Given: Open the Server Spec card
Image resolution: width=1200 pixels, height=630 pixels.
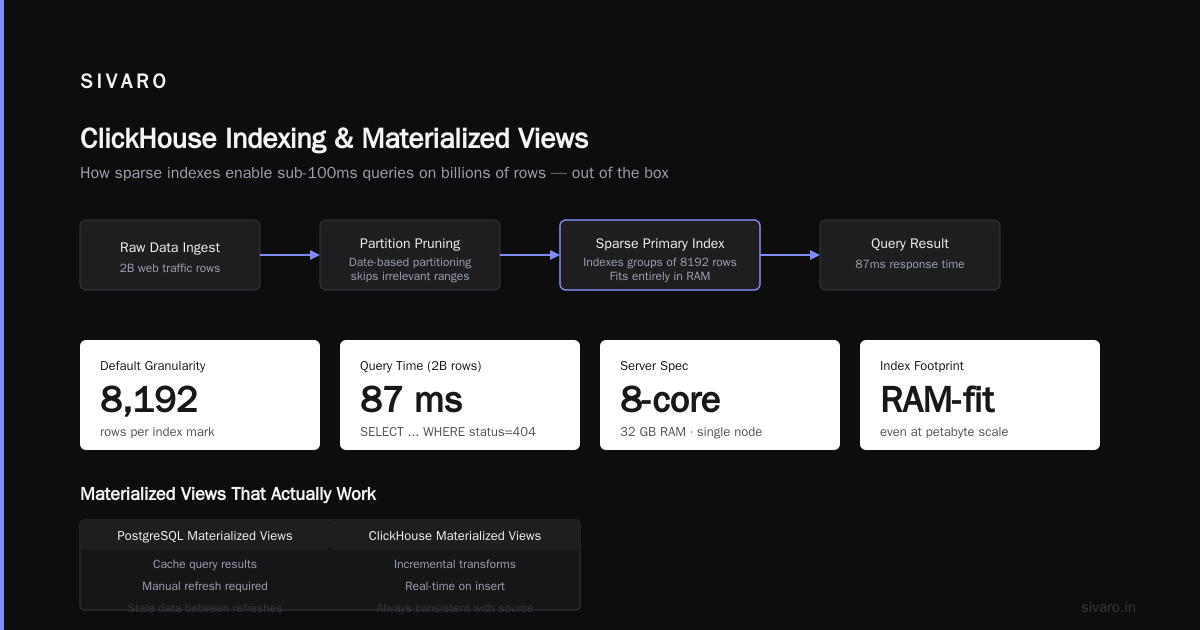Looking at the screenshot, I should click(720, 395).
